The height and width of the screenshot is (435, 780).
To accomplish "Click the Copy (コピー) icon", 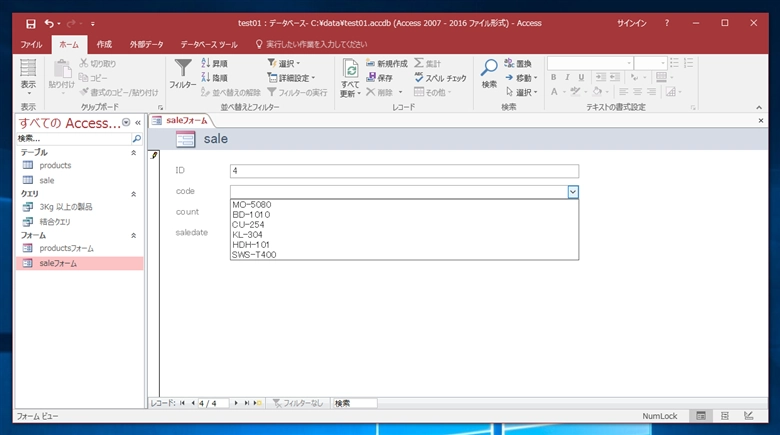I will (x=84, y=78).
